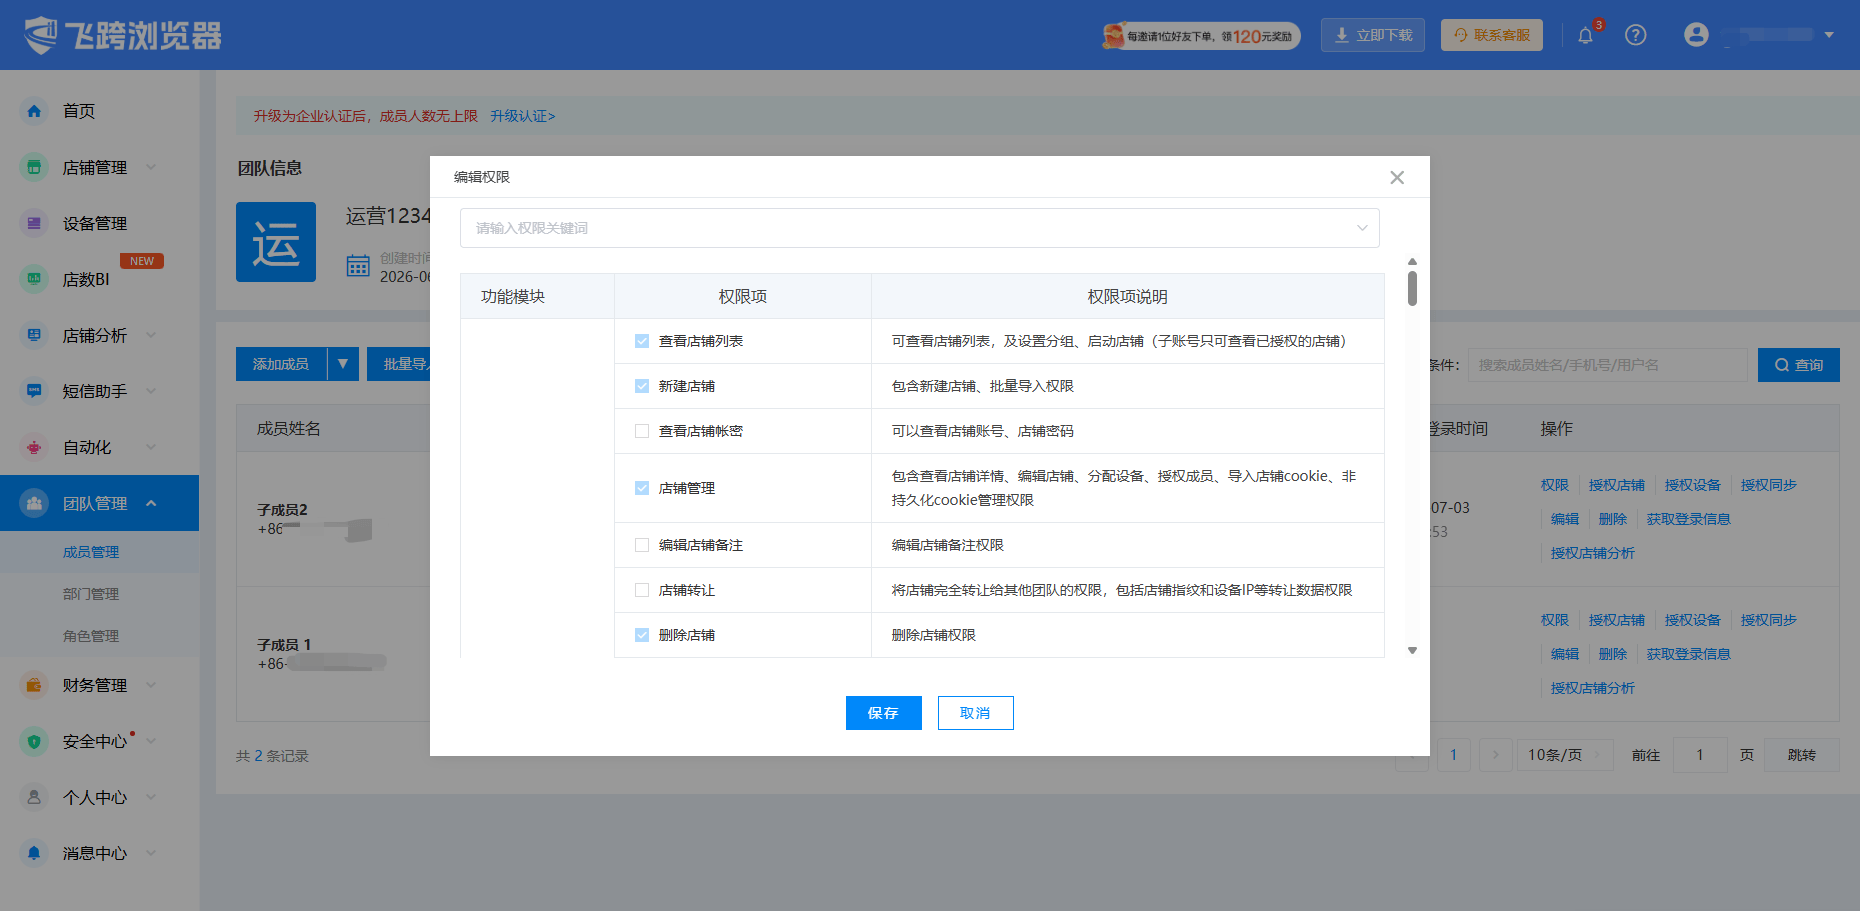Screen dimensions: 1860x911
Task: Click the 安全中心 shield icon
Action: 34,741
